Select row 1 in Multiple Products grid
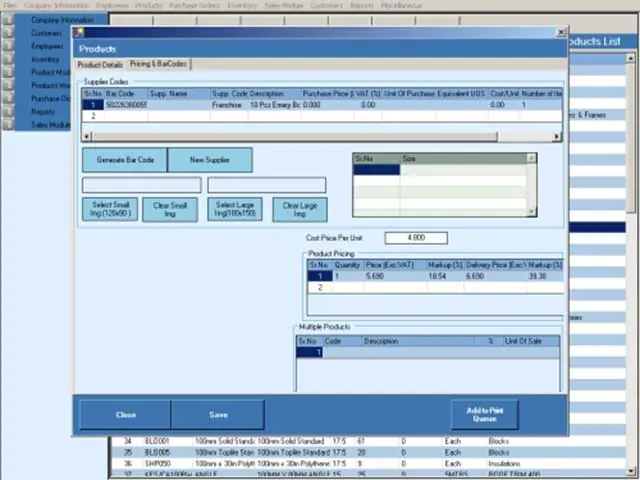Screen dimensions: 640x480 coord(428,352)
